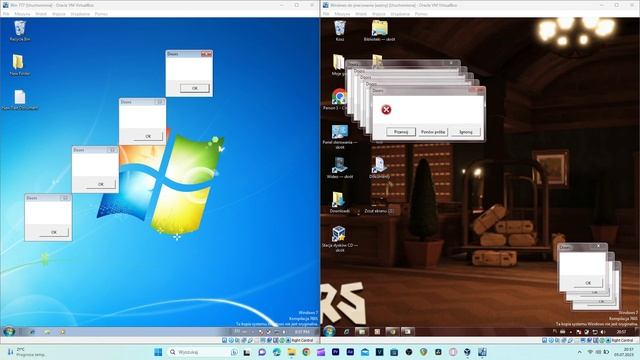The image size is (640, 360).
Task: Open Adobe Premiere Pro from the host taskbar
Action: [336, 352]
